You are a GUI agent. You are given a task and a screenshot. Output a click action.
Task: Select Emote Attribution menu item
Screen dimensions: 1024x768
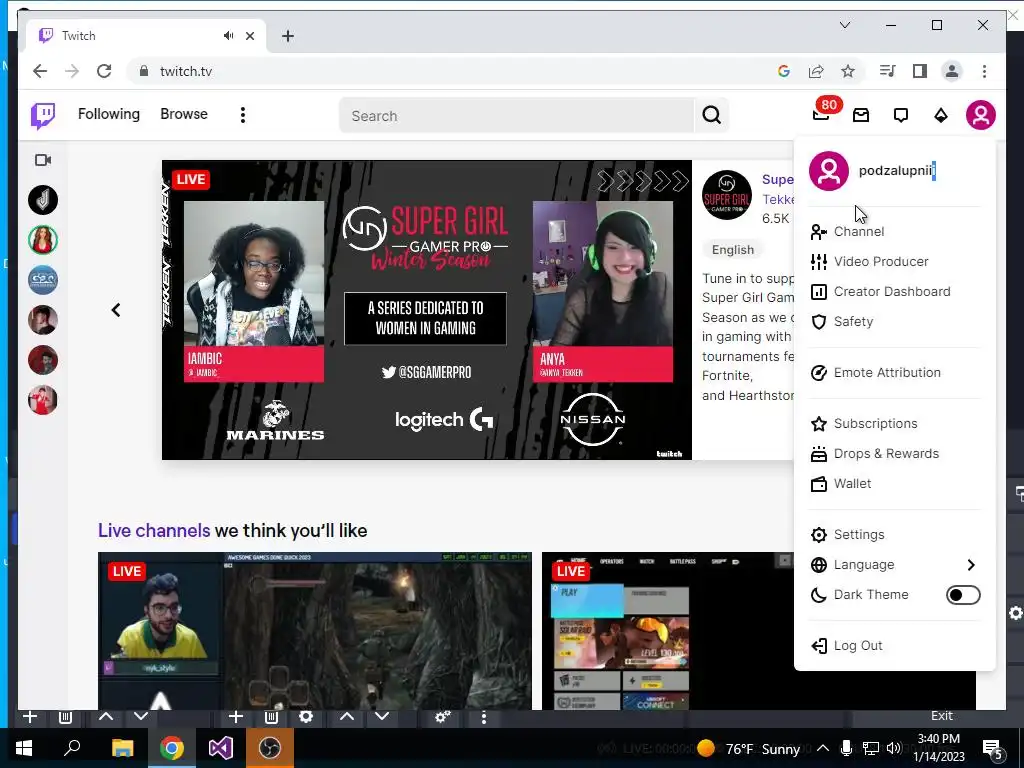click(x=894, y=373)
